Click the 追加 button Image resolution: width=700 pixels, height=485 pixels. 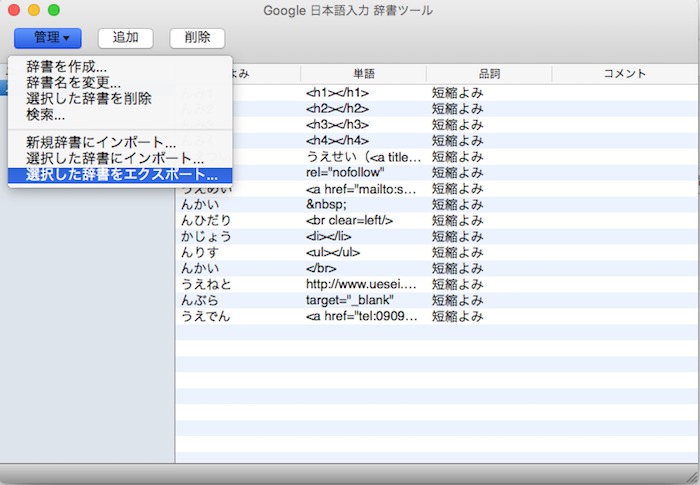pos(125,38)
